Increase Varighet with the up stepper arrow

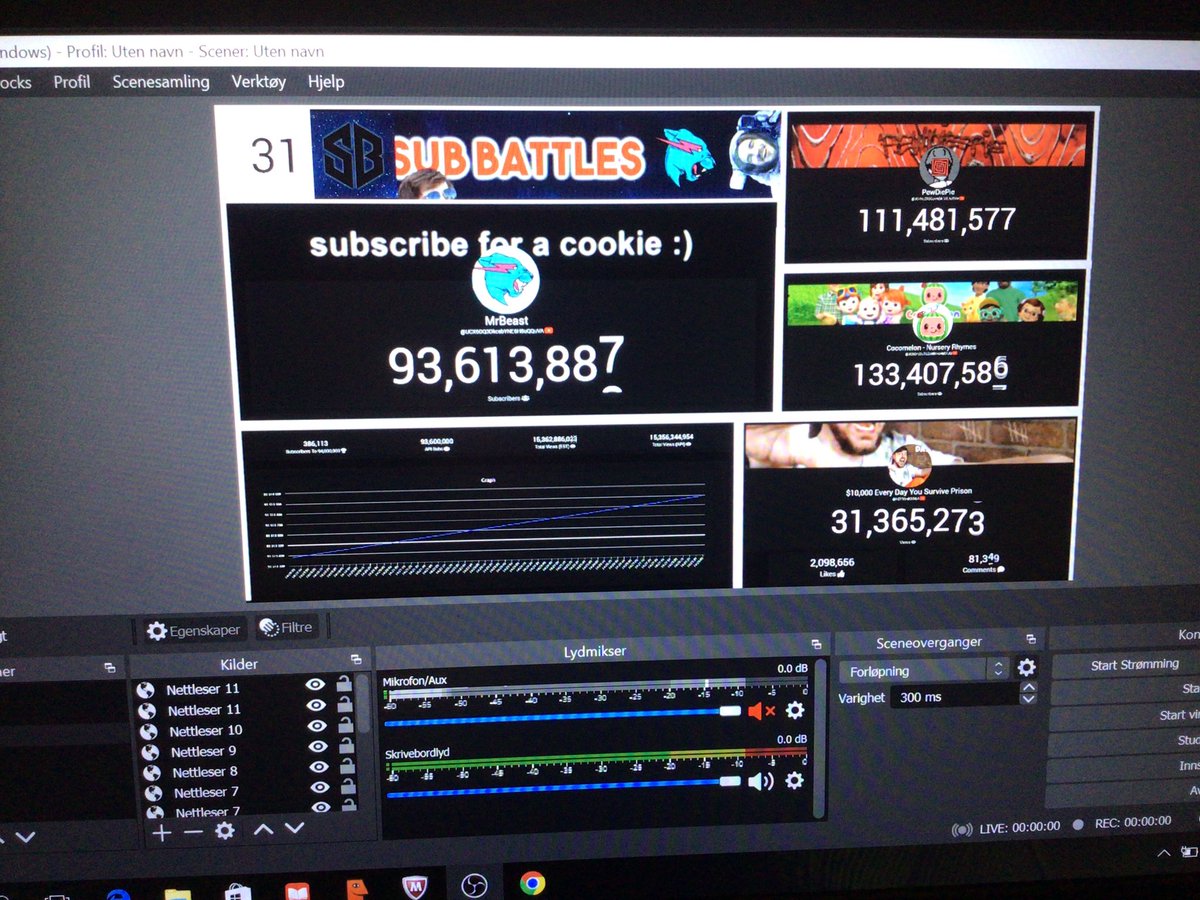(1029, 689)
